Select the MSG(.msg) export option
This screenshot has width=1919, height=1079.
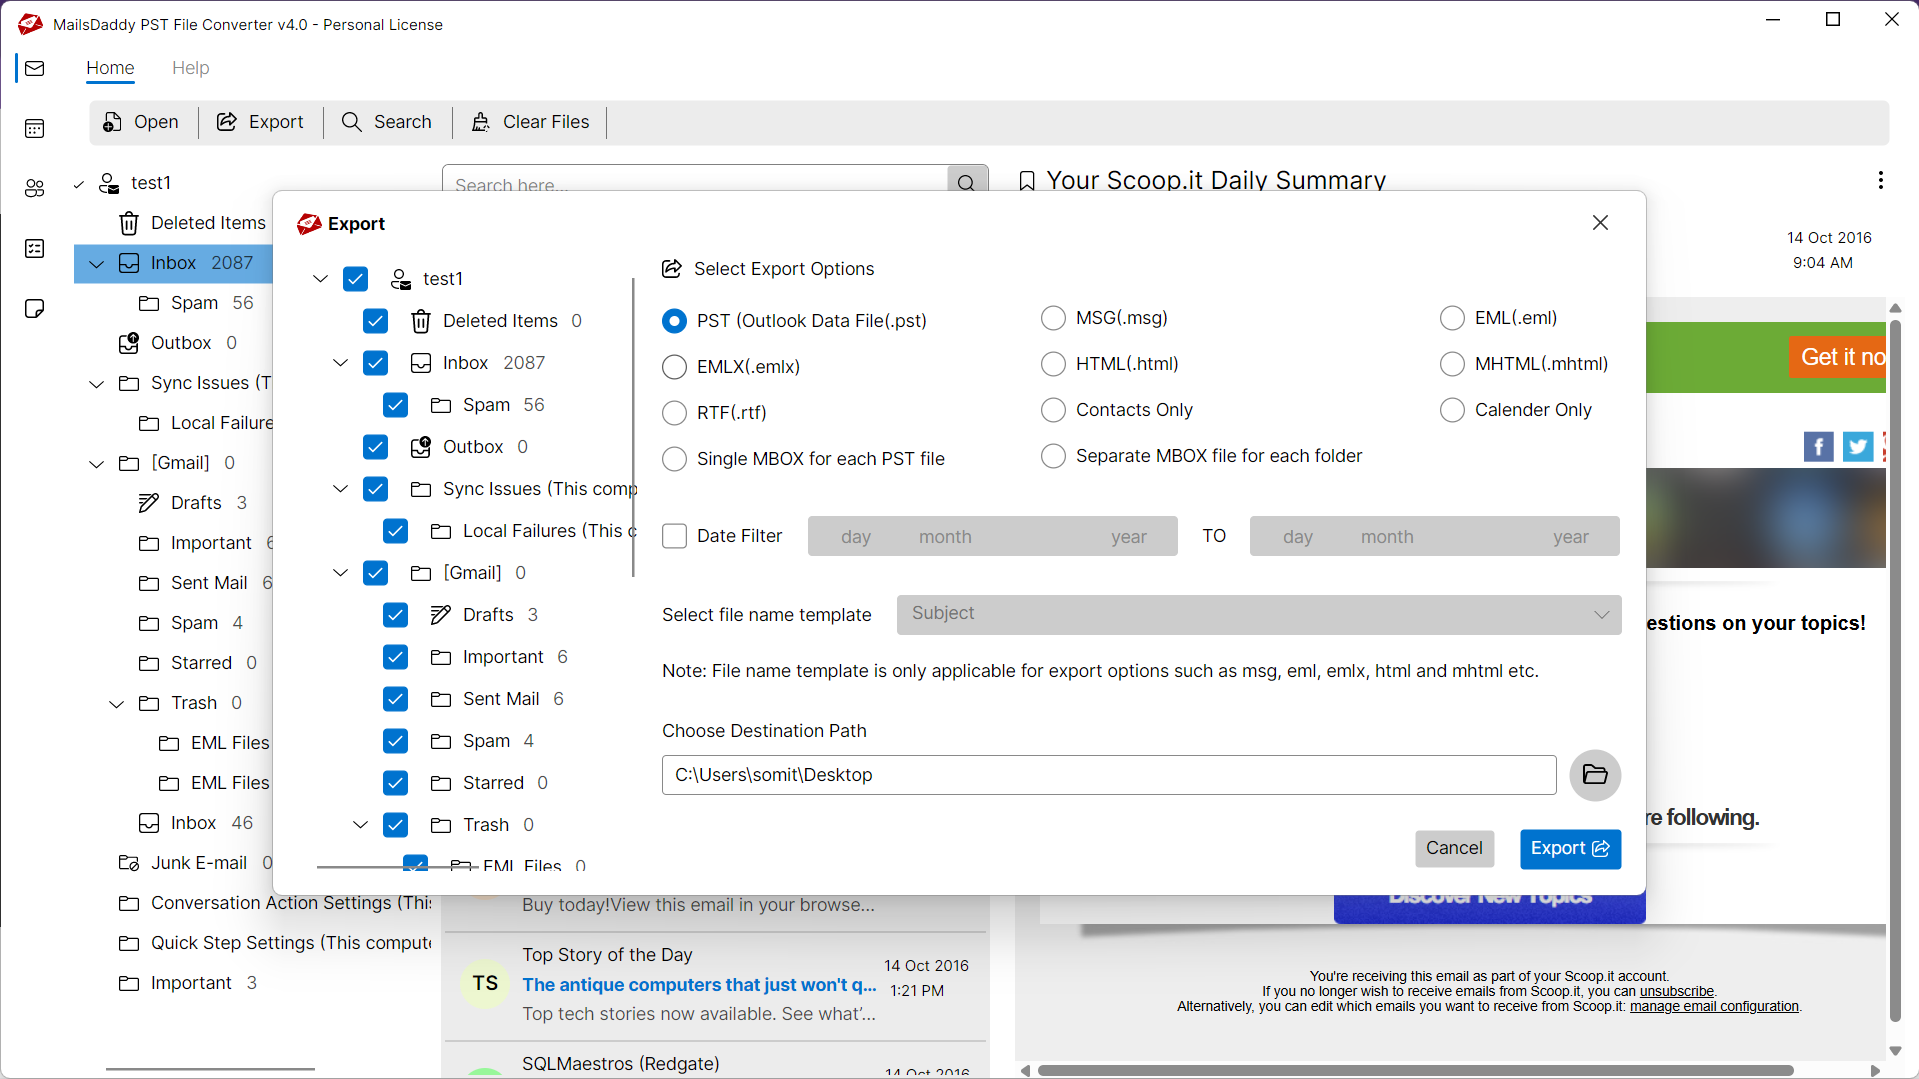tap(1053, 318)
